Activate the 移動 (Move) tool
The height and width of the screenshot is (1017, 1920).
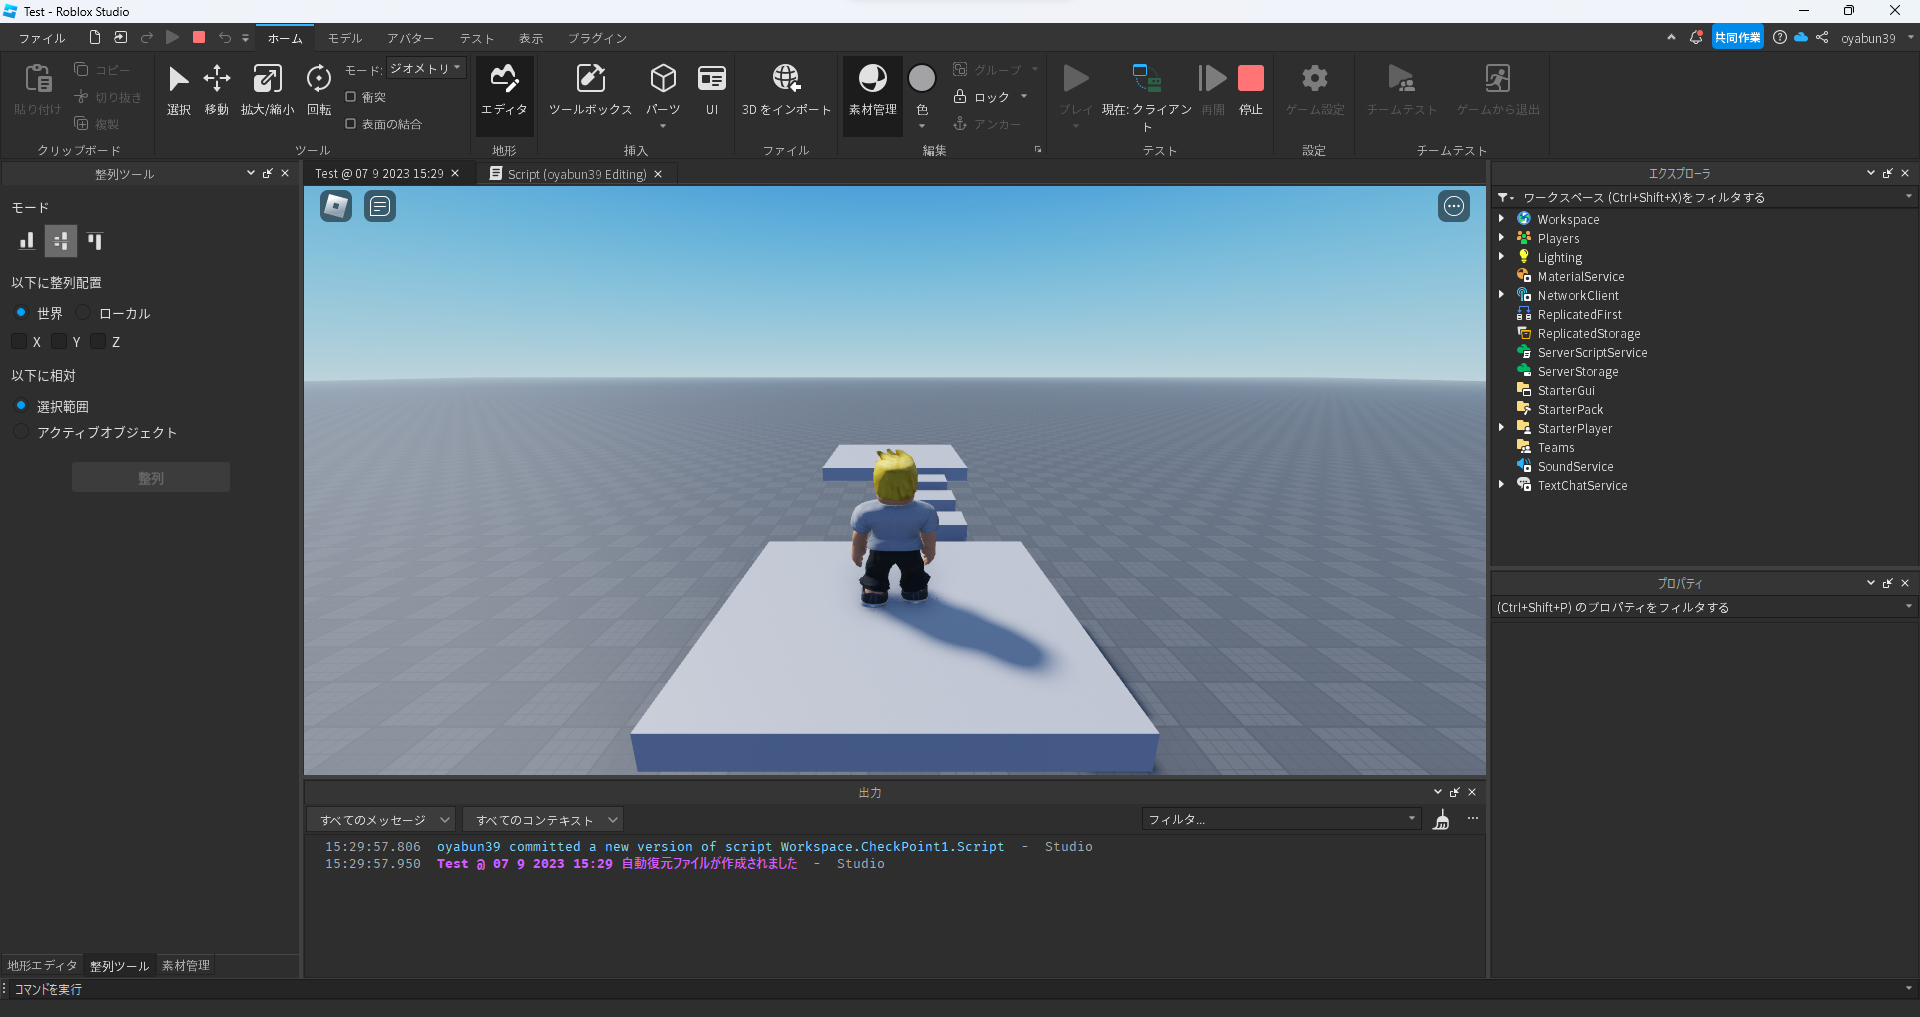pyautogui.click(x=217, y=90)
